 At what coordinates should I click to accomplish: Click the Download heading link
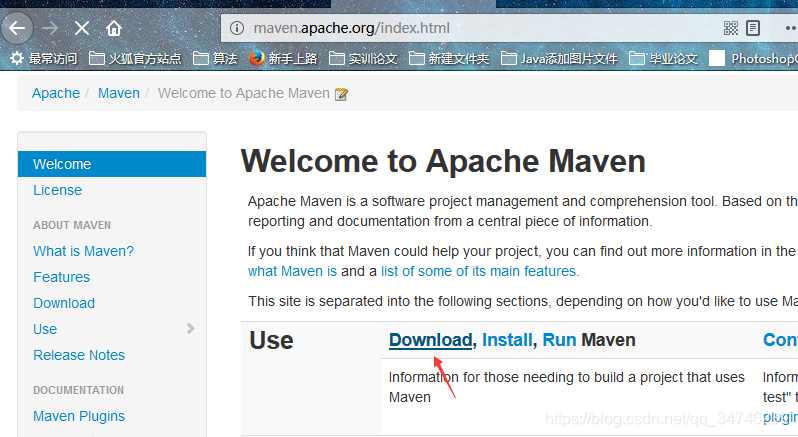tap(431, 340)
